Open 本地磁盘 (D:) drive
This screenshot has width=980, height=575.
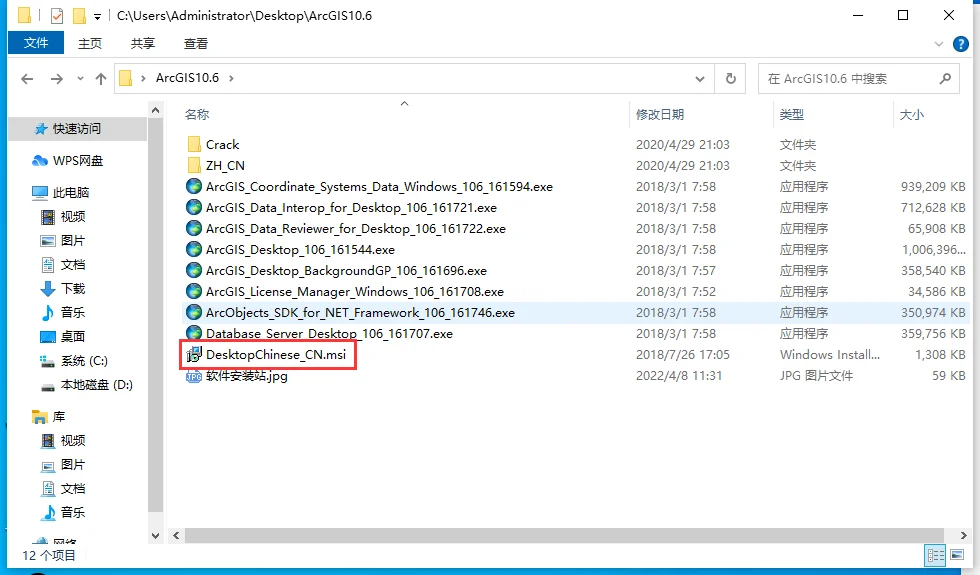pyautogui.click(x=97, y=385)
